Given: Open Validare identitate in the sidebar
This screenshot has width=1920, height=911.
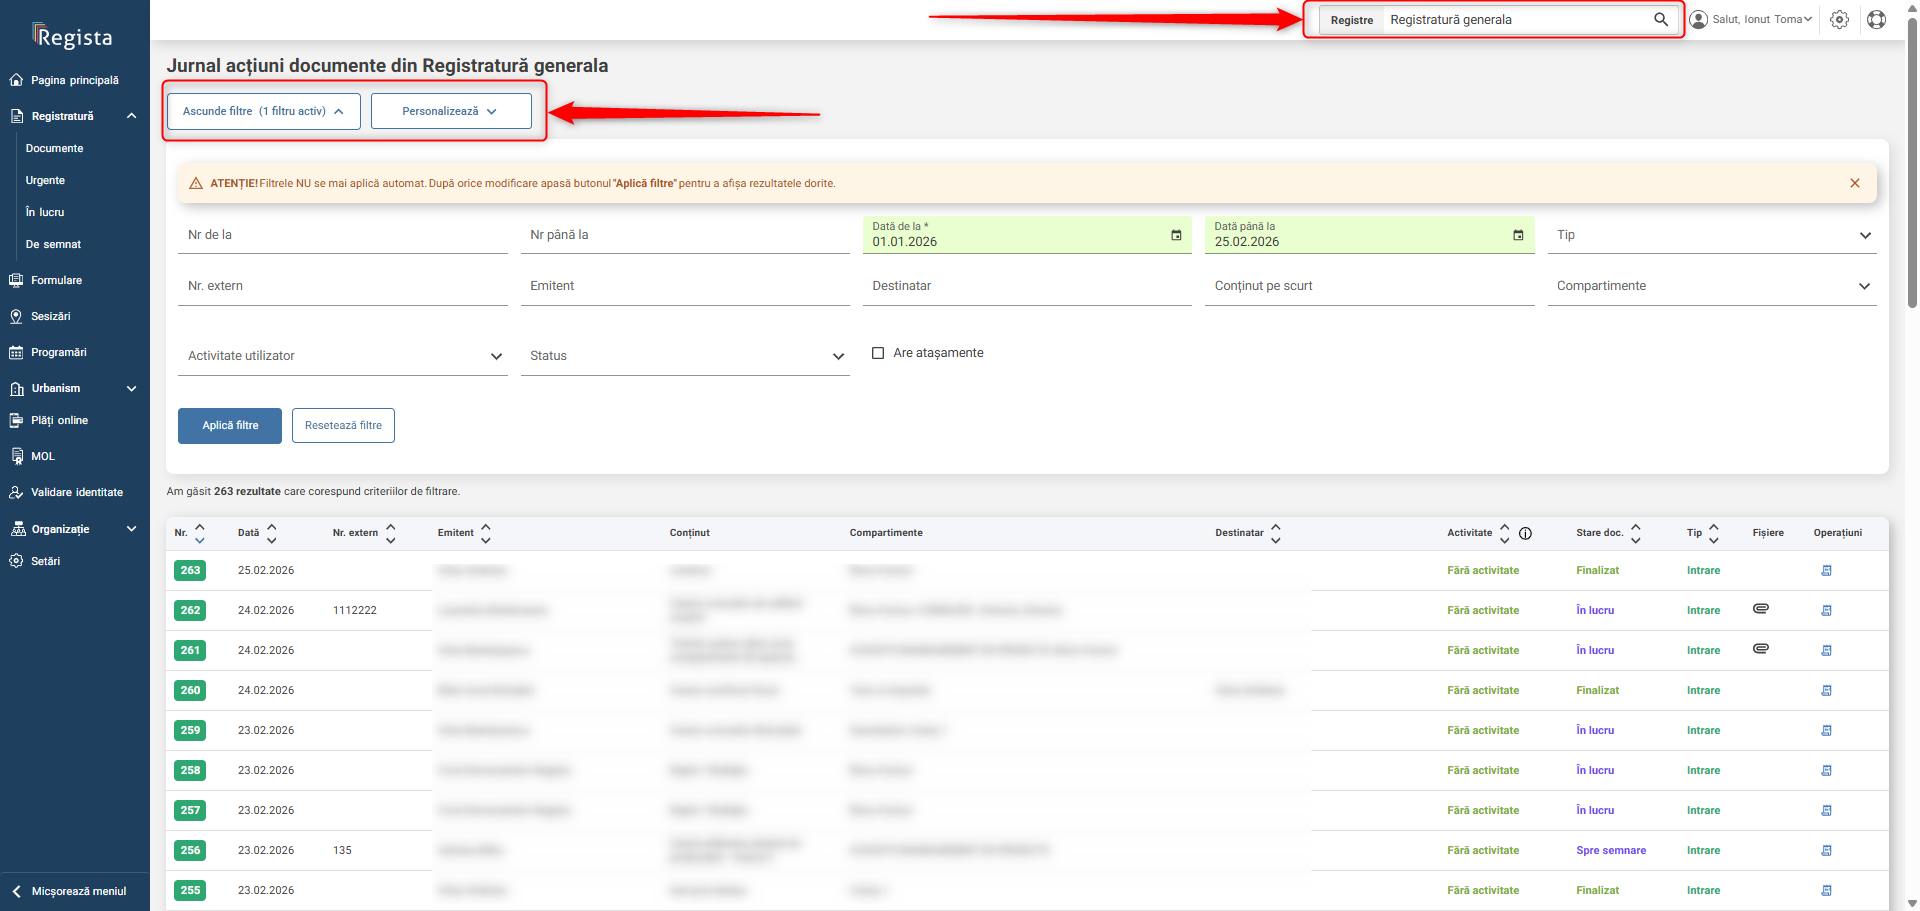Looking at the screenshot, I should (x=76, y=492).
